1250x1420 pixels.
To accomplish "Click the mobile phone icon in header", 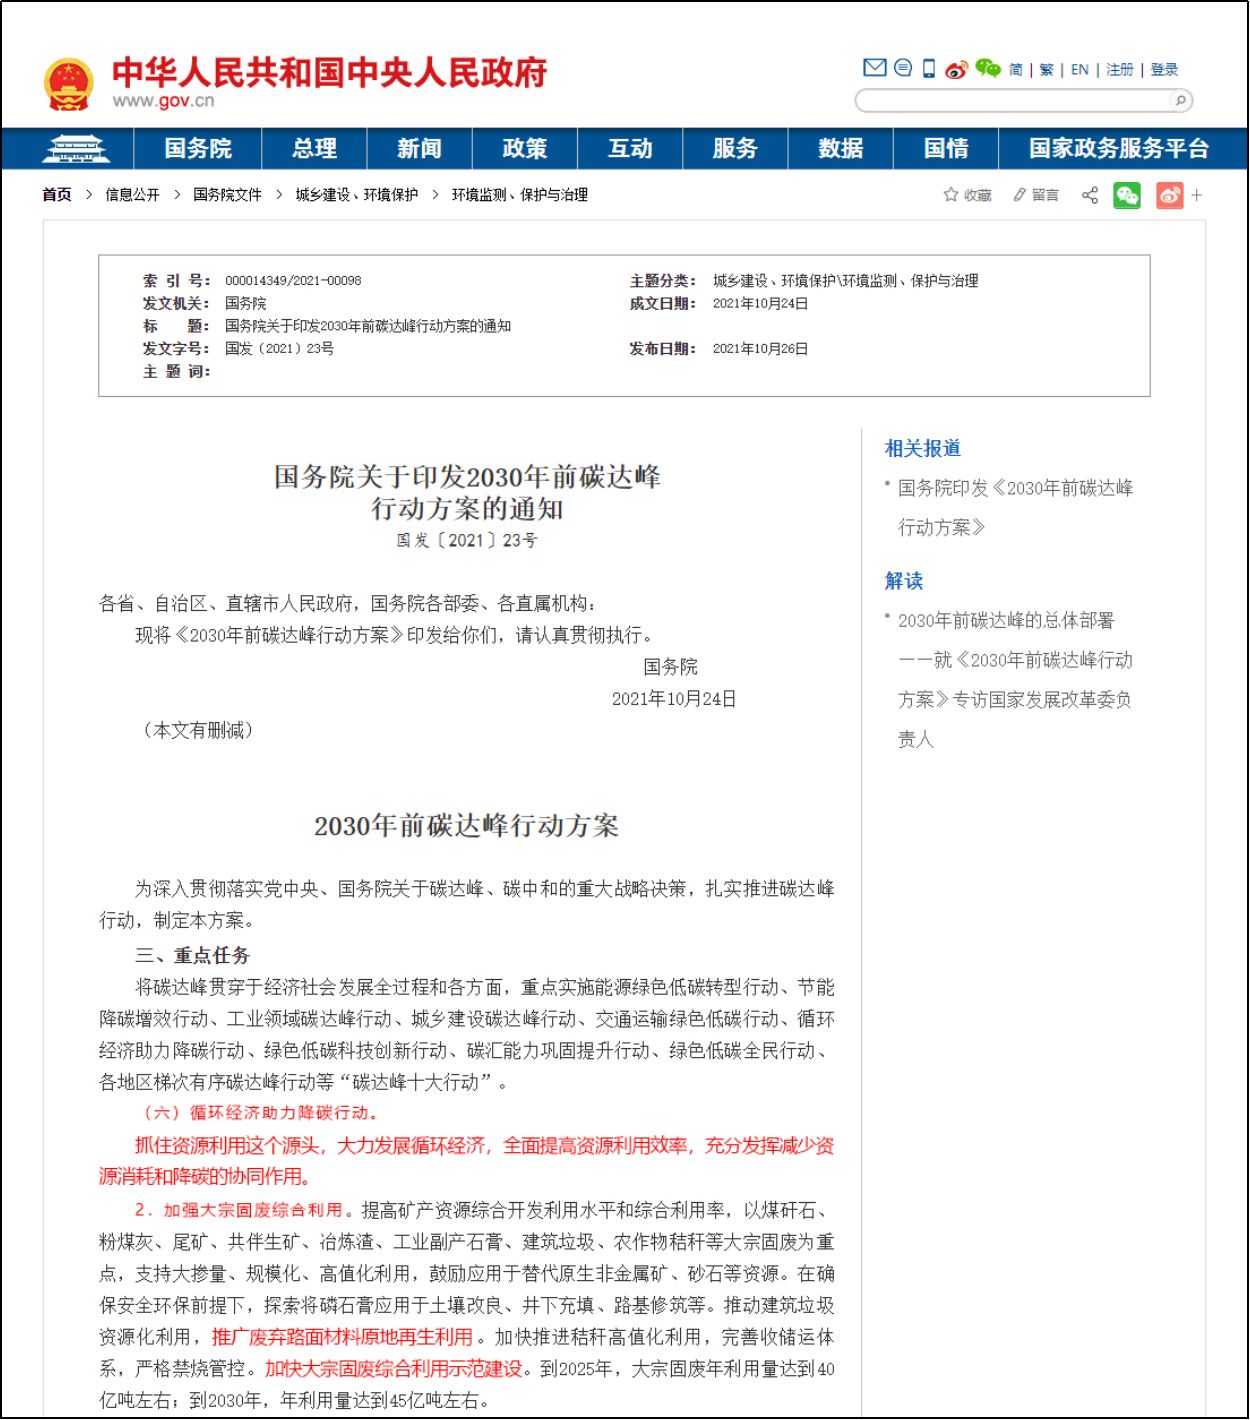I will click(x=929, y=68).
